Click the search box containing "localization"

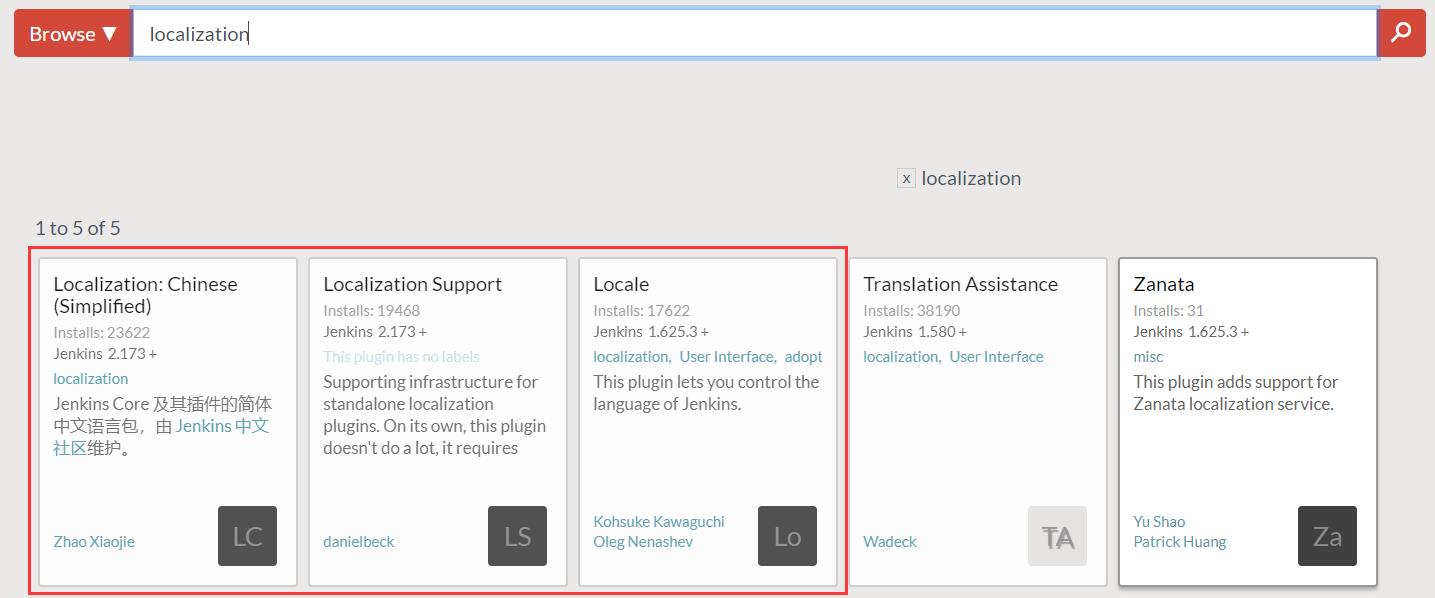[755, 34]
